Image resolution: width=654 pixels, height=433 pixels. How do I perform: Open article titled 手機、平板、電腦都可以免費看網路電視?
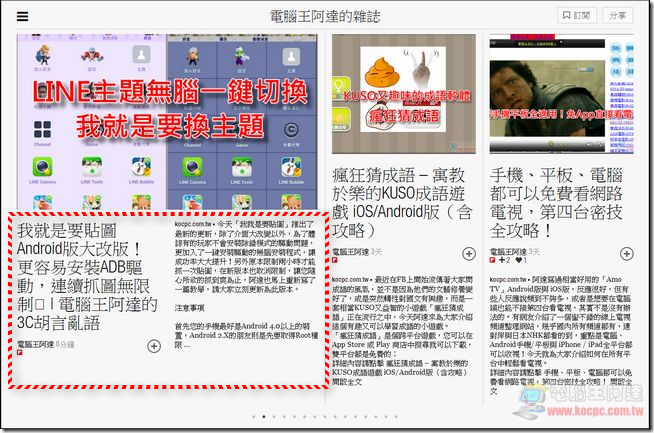point(556,203)
